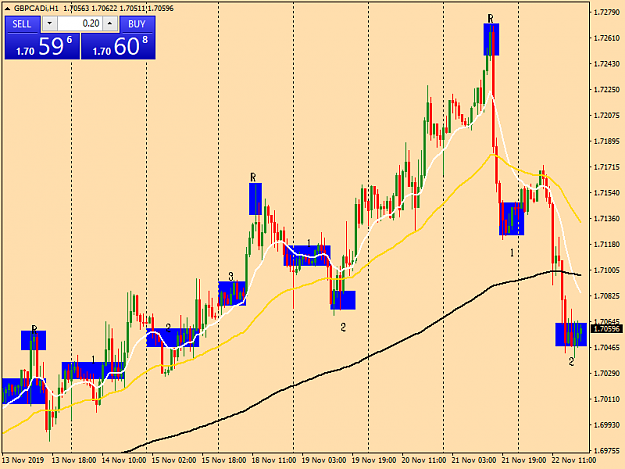Click time axis label 15 Nov 18:00
625x469 pixels.
(x=224, y=460)
